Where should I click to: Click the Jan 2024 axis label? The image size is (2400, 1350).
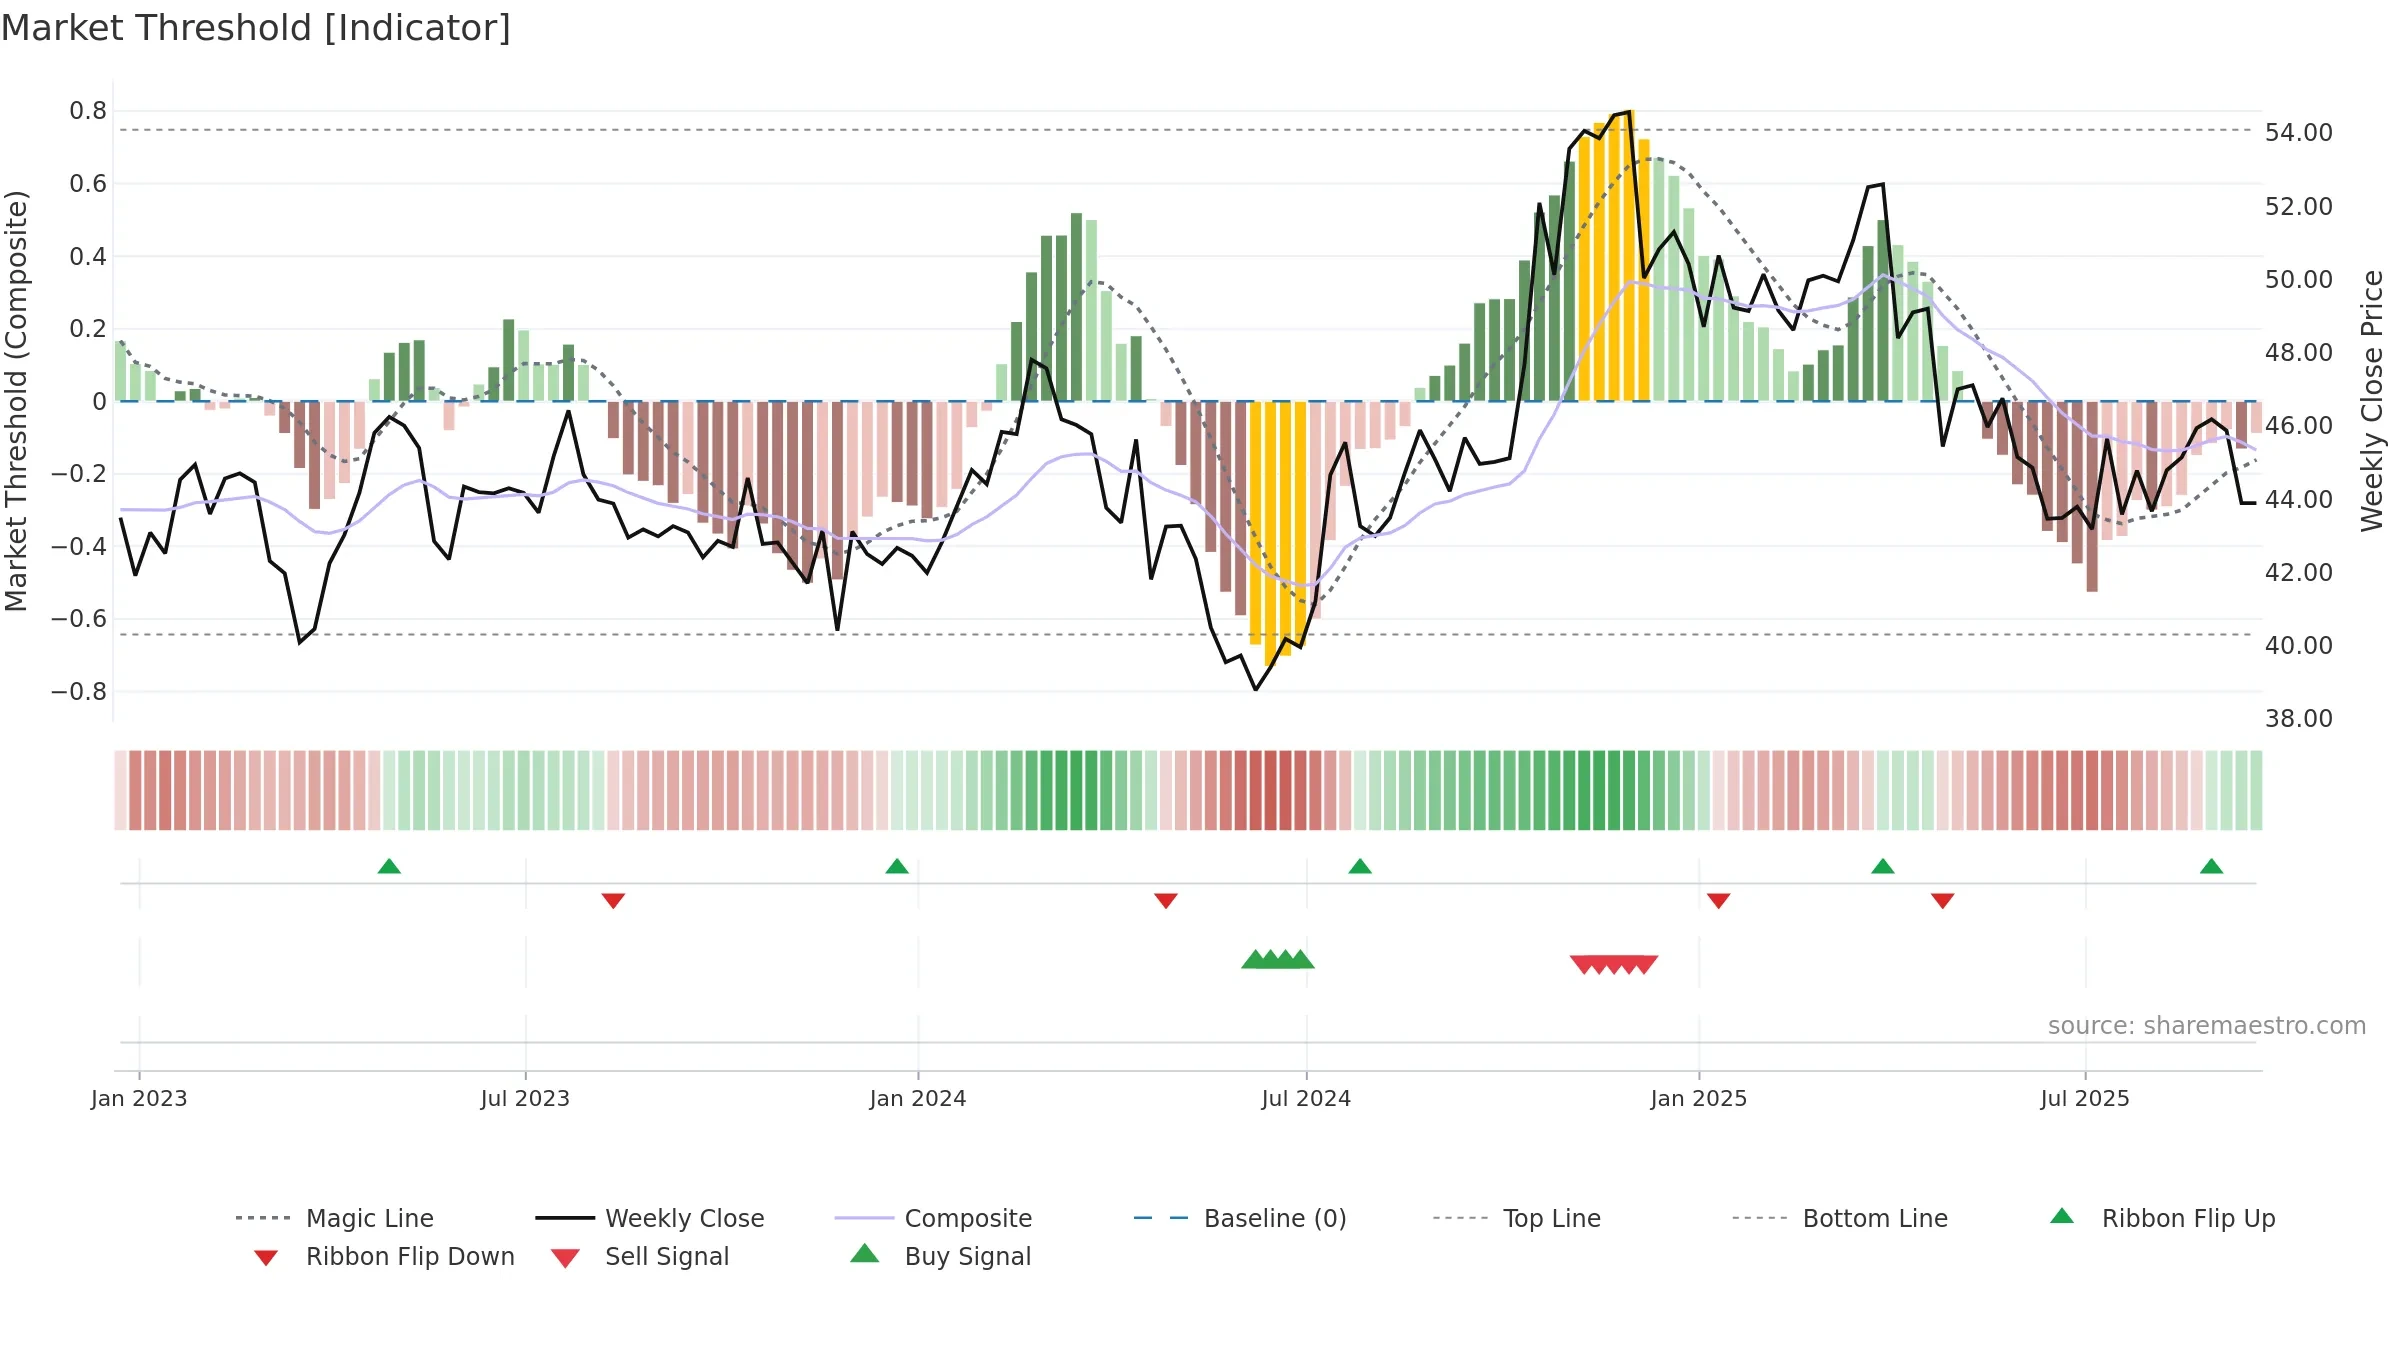point(918,1099)
